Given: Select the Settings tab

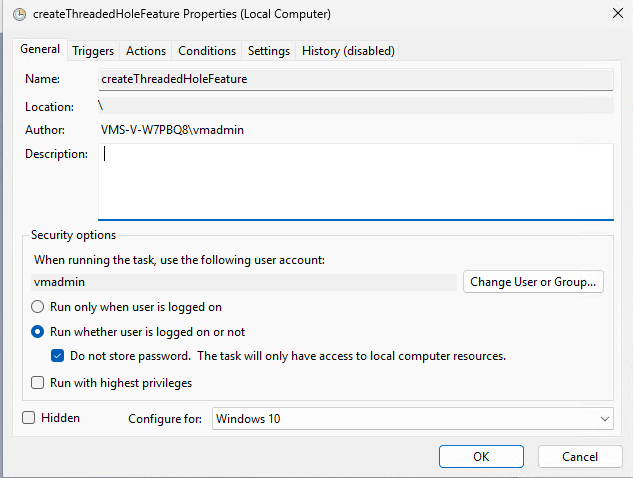Looking at the screenshot, I should pos(269,51).
